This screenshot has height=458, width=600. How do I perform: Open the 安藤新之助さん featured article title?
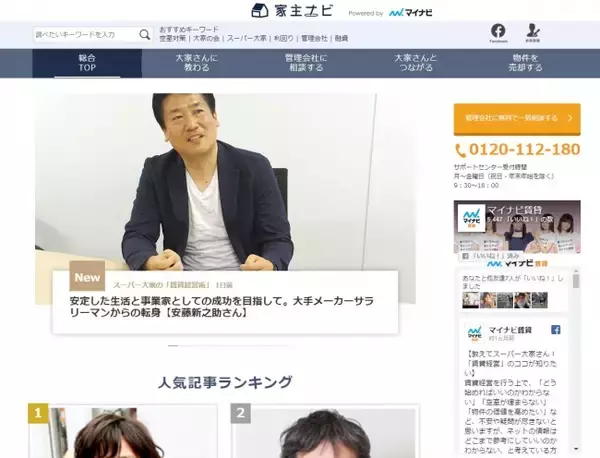[232, 306]
